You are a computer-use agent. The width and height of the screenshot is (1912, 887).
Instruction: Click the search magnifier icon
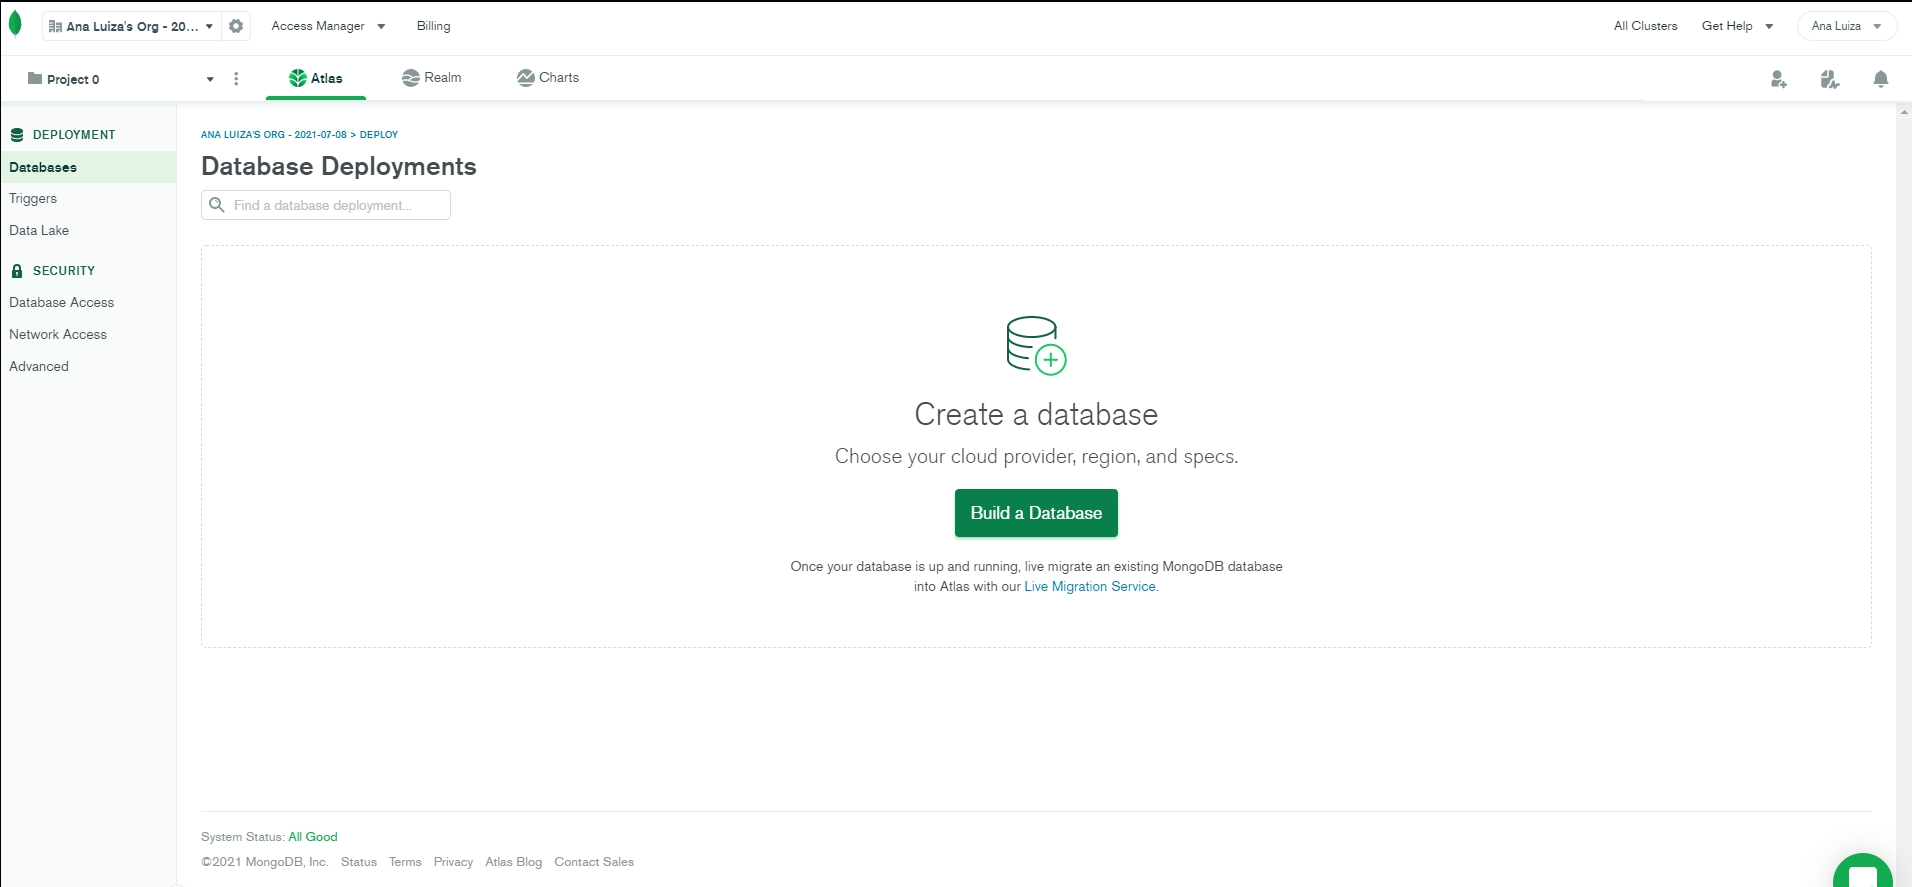click(x=216, y=205)
